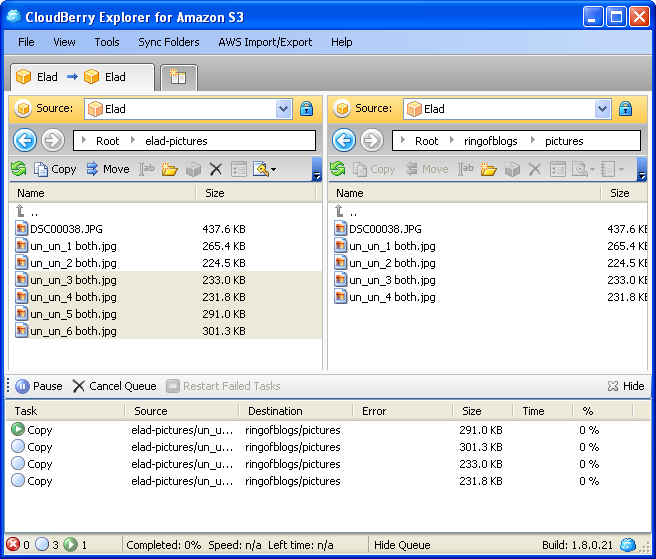Go back in right pane navigation
The height and width of the screenshot is (559, 656).
(343, 140)
